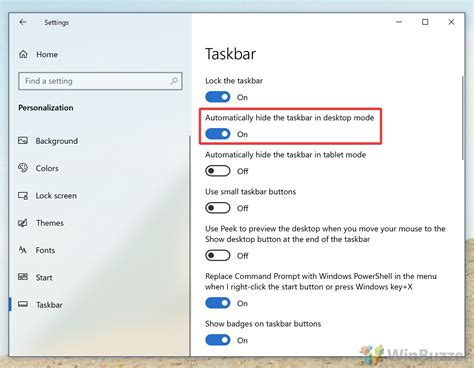Select Start in the sidebar

pyautogui.click(x=44, y=278)
